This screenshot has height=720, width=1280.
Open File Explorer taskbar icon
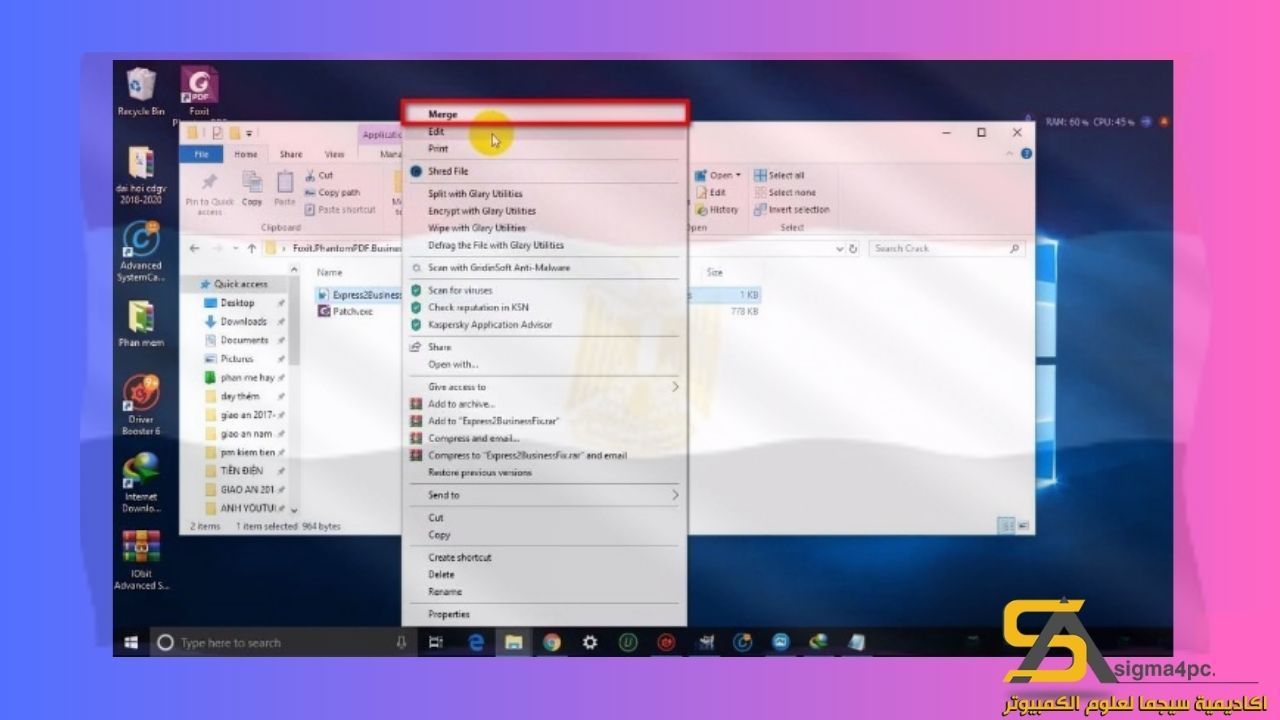pos(513,642)
